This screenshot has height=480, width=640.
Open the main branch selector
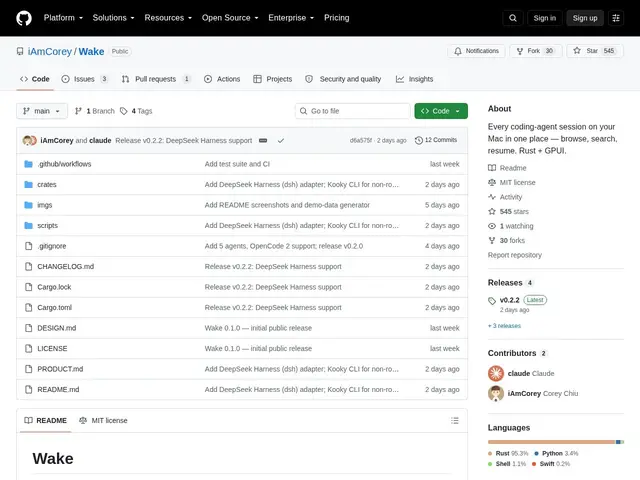(42, 111)
